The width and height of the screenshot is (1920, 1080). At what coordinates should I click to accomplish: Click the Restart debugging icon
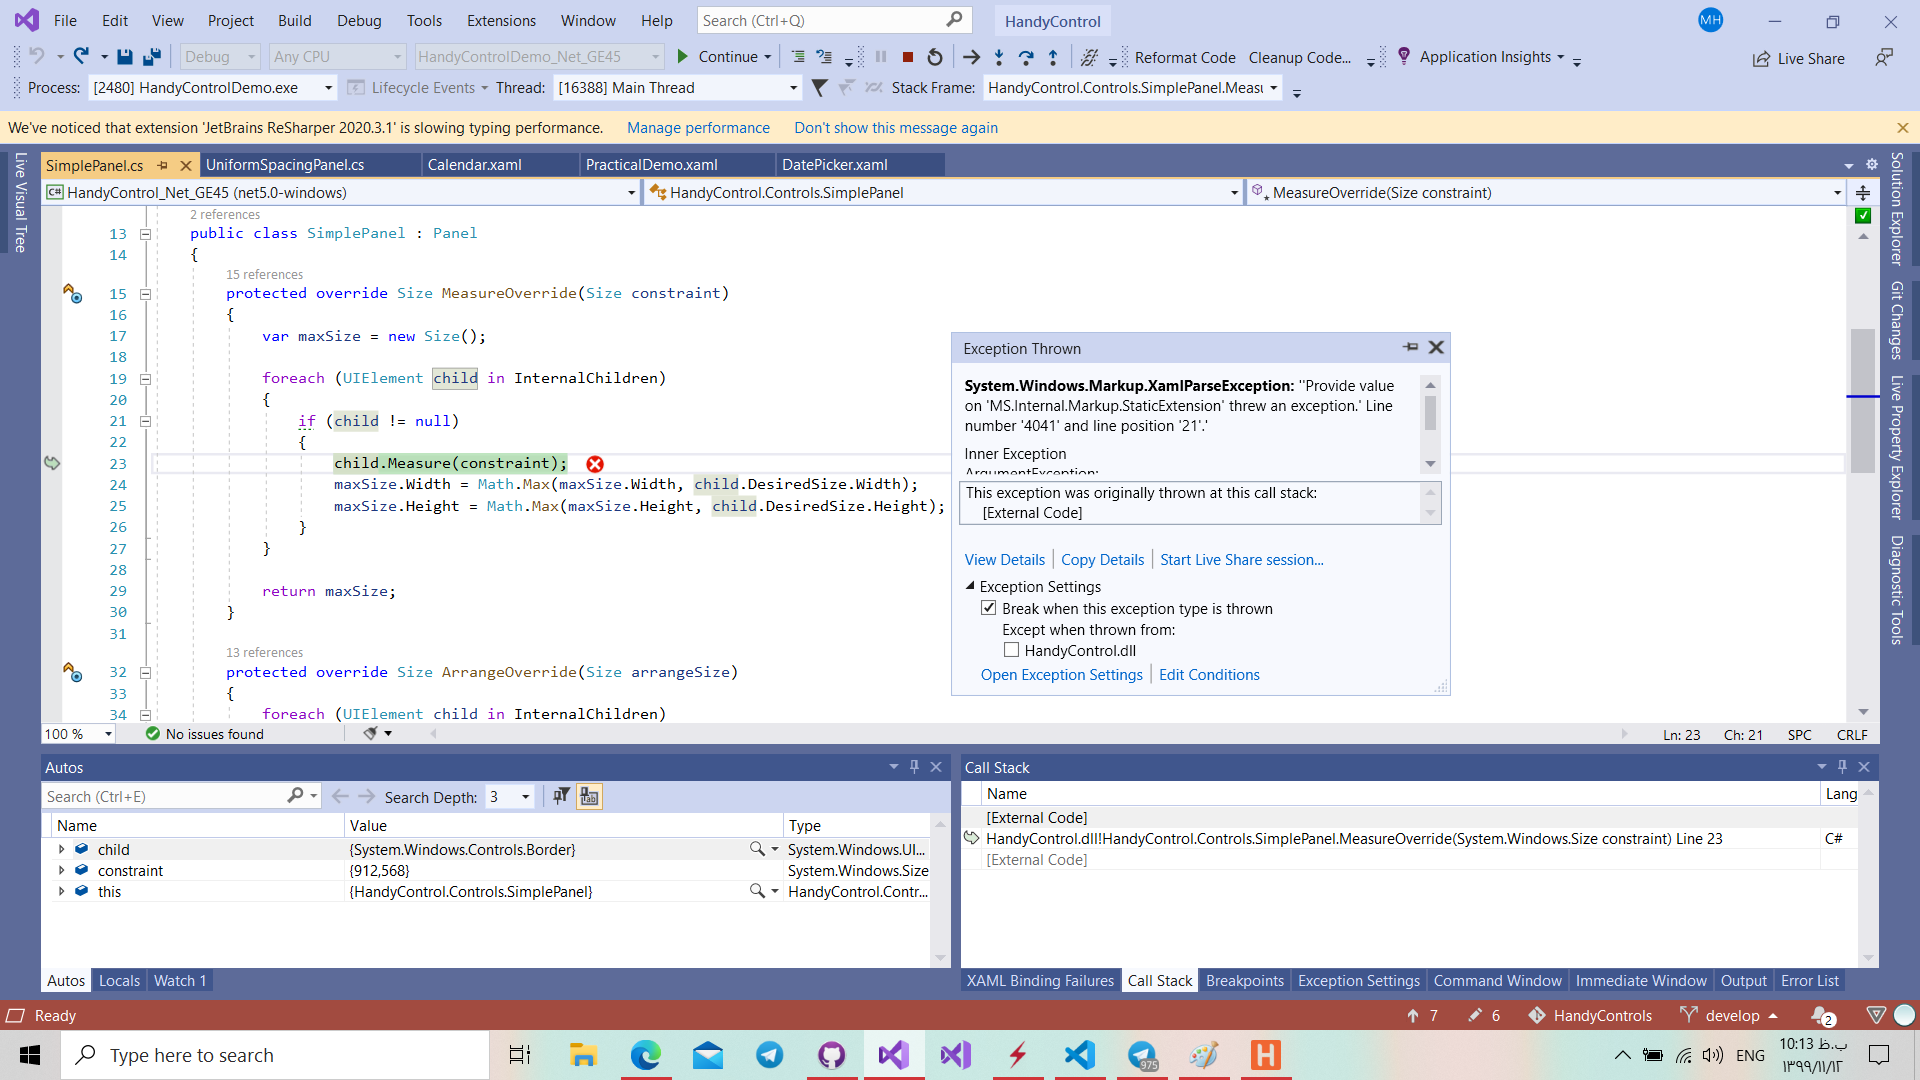935,57
